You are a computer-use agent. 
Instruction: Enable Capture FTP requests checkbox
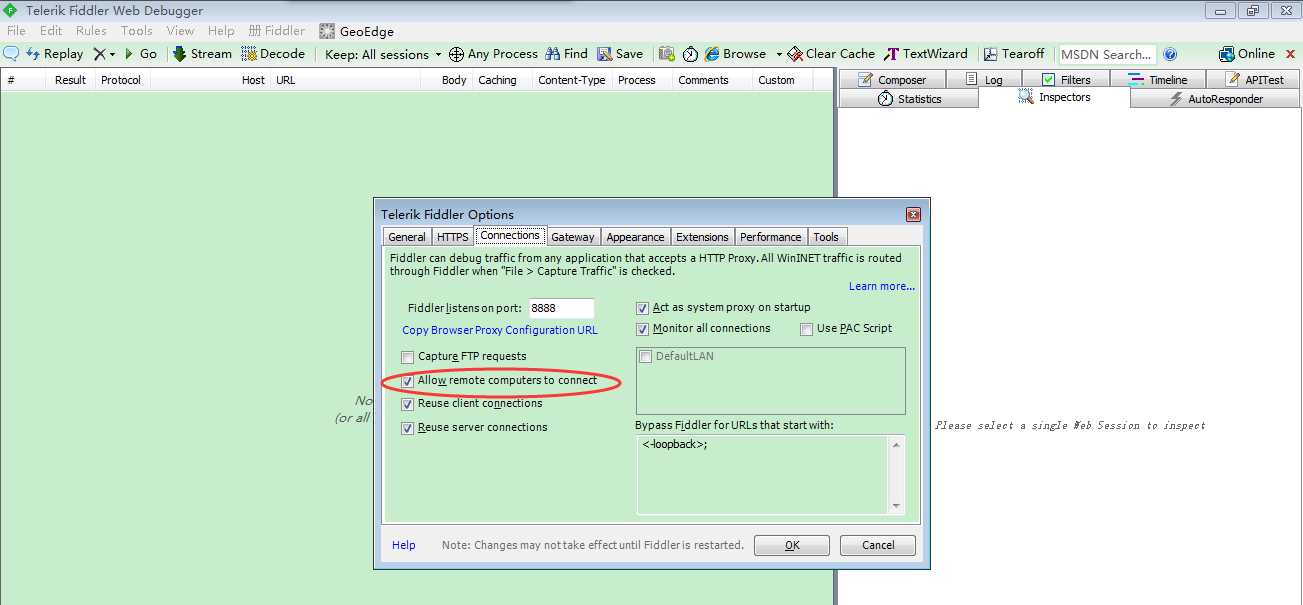pos(407,357)
